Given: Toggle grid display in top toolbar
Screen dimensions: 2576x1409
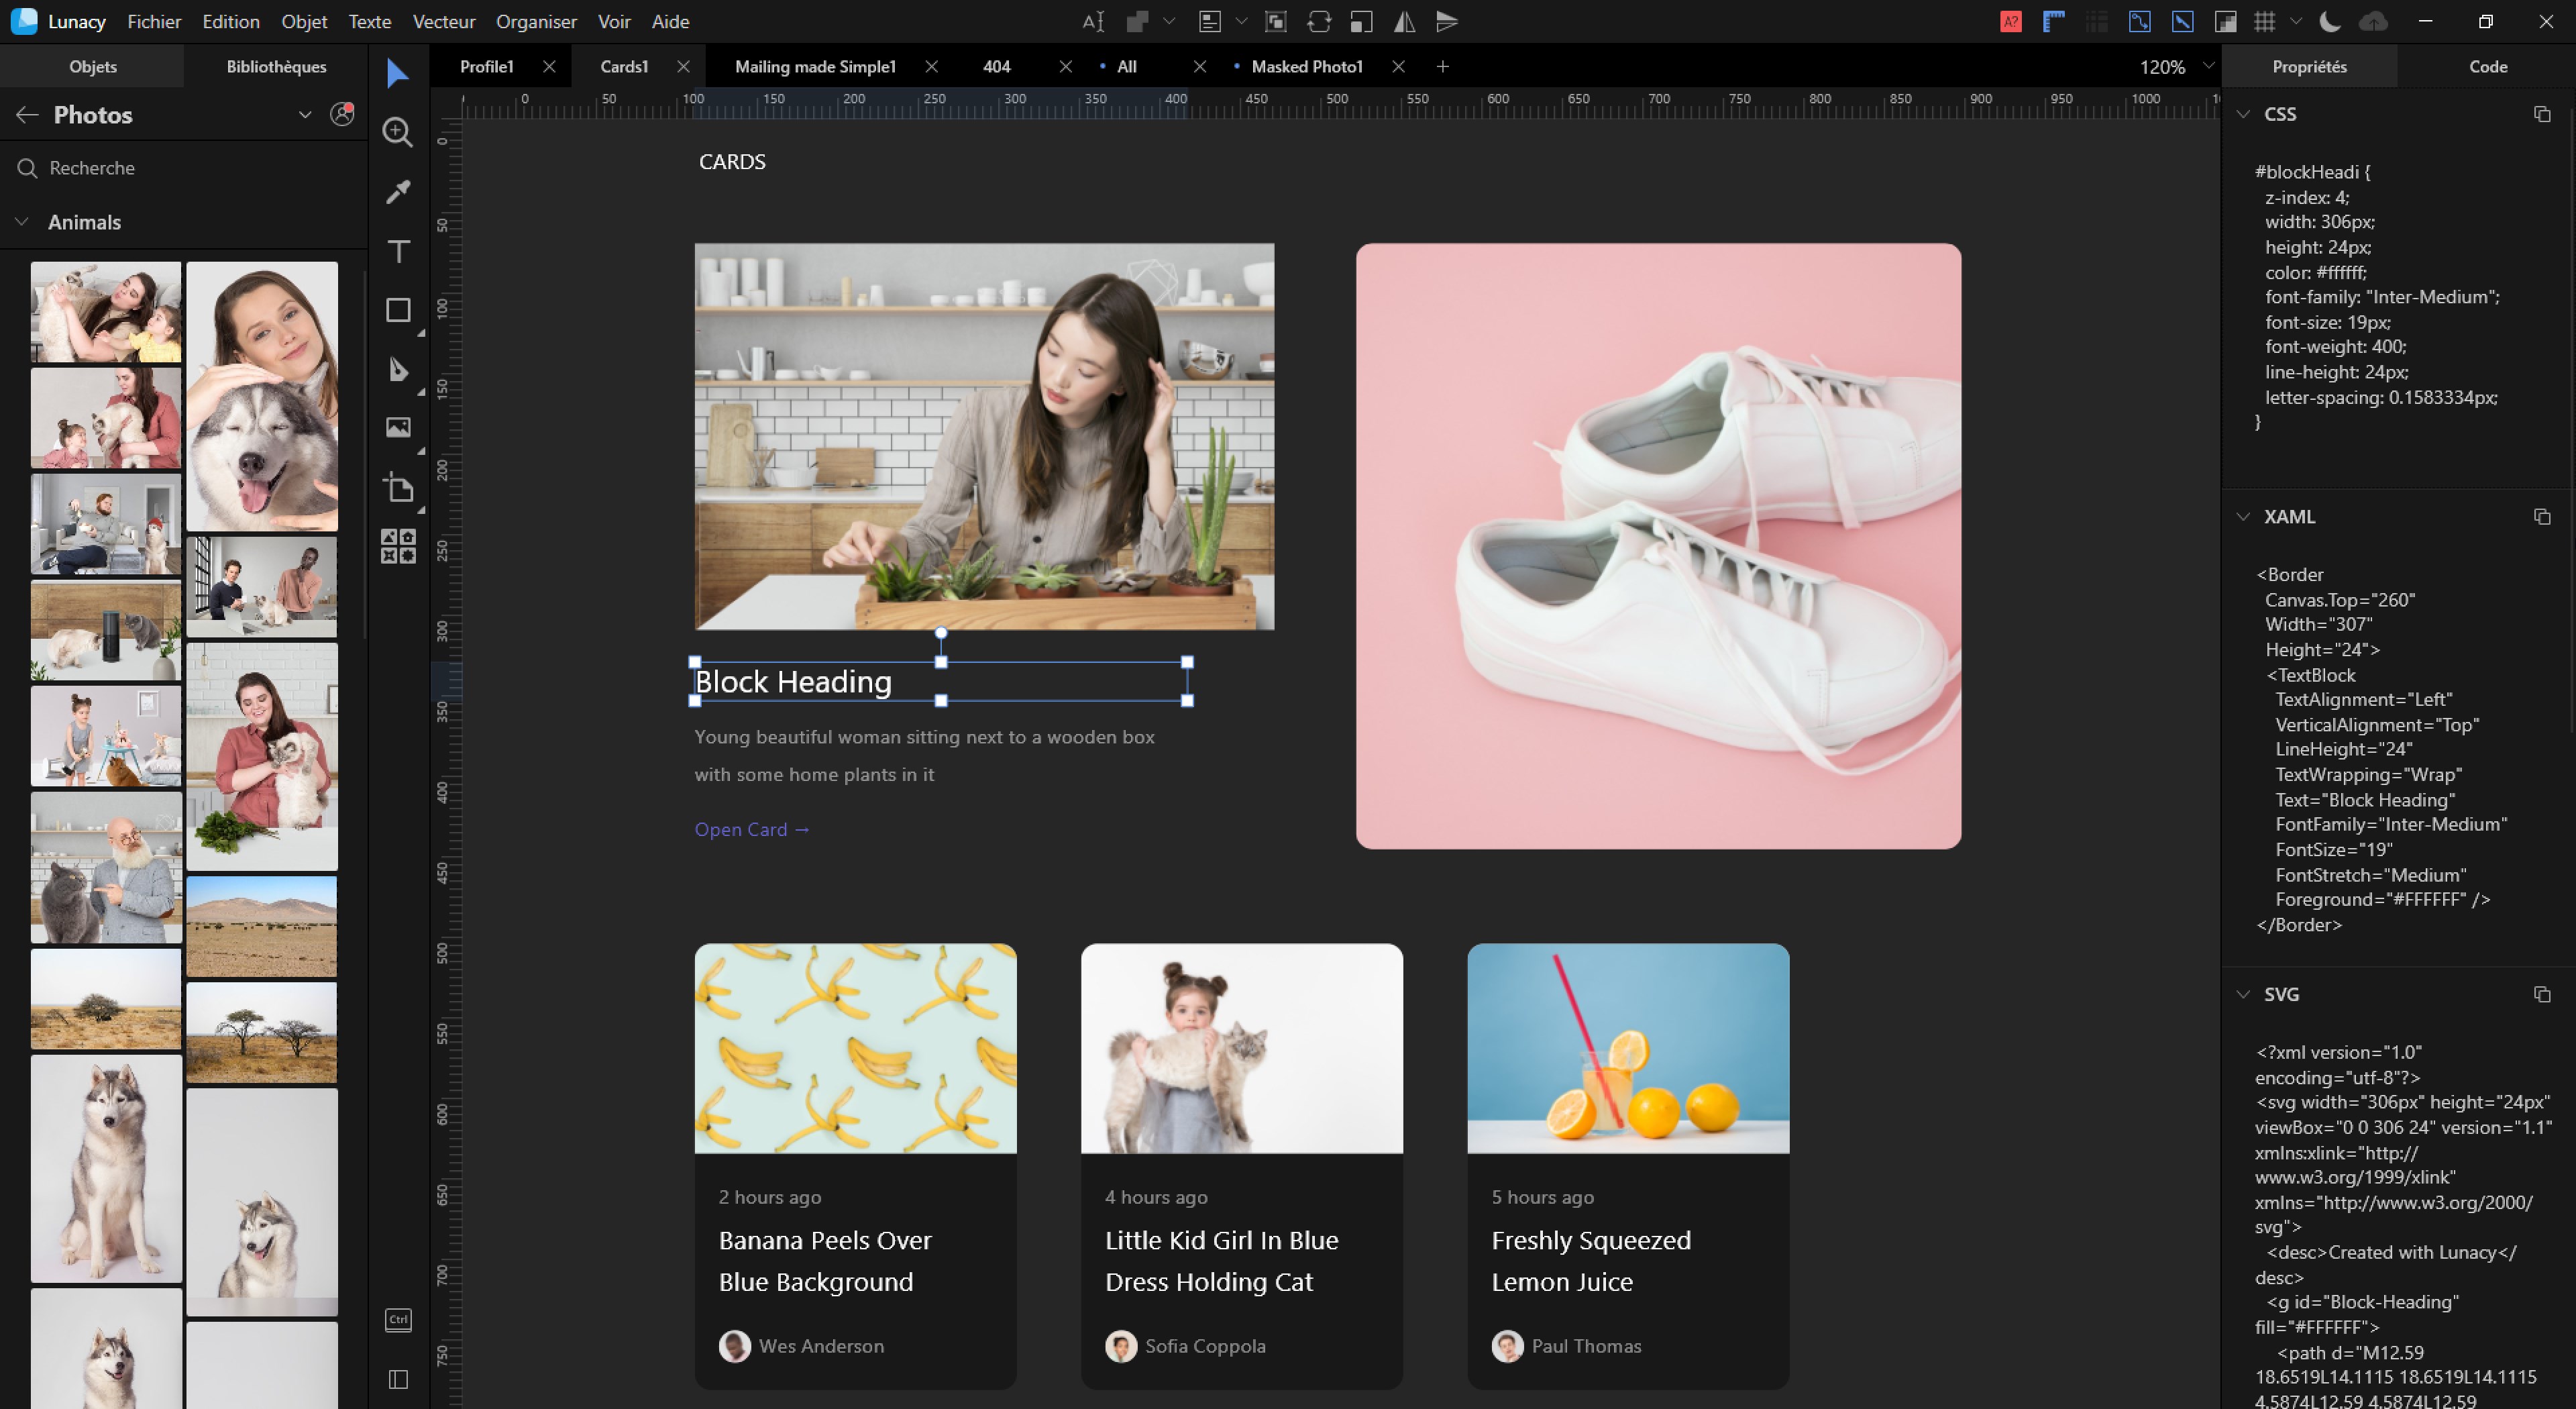Looking at the screenshot, I should (2265, 22).
